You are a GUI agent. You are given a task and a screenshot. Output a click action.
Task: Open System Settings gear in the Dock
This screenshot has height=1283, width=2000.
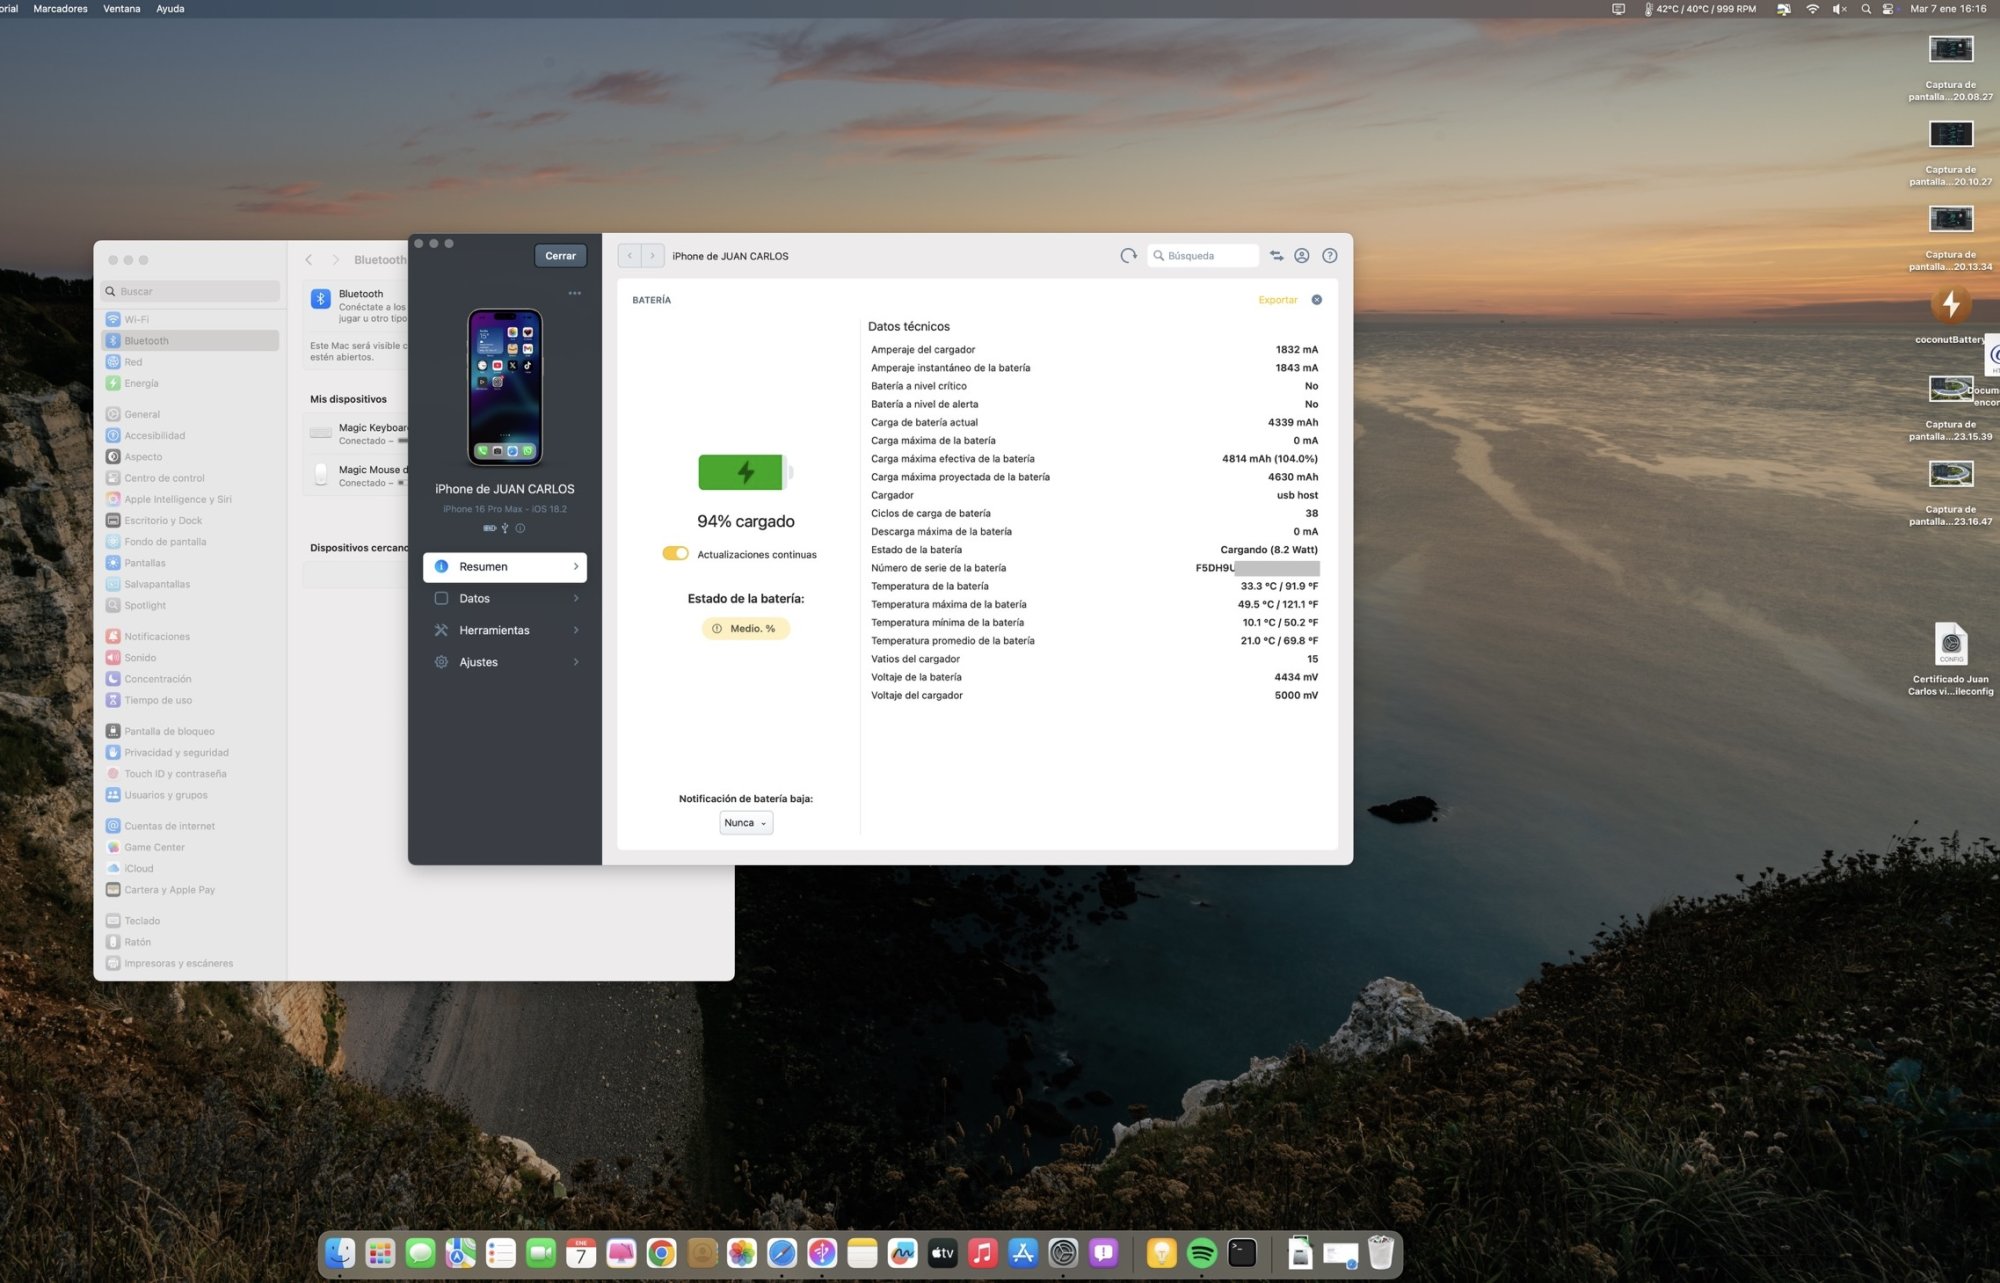tap(1063, 1252)
